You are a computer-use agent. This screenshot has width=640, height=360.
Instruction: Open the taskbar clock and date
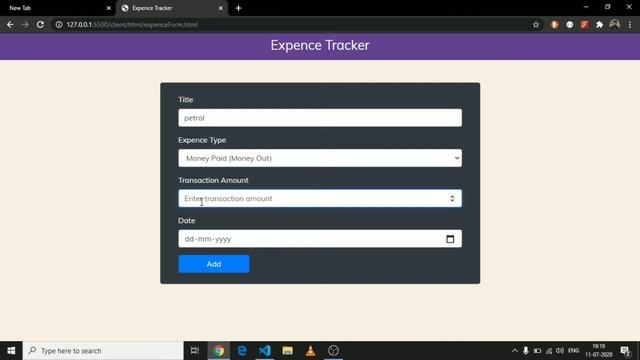tap(599, 351)
